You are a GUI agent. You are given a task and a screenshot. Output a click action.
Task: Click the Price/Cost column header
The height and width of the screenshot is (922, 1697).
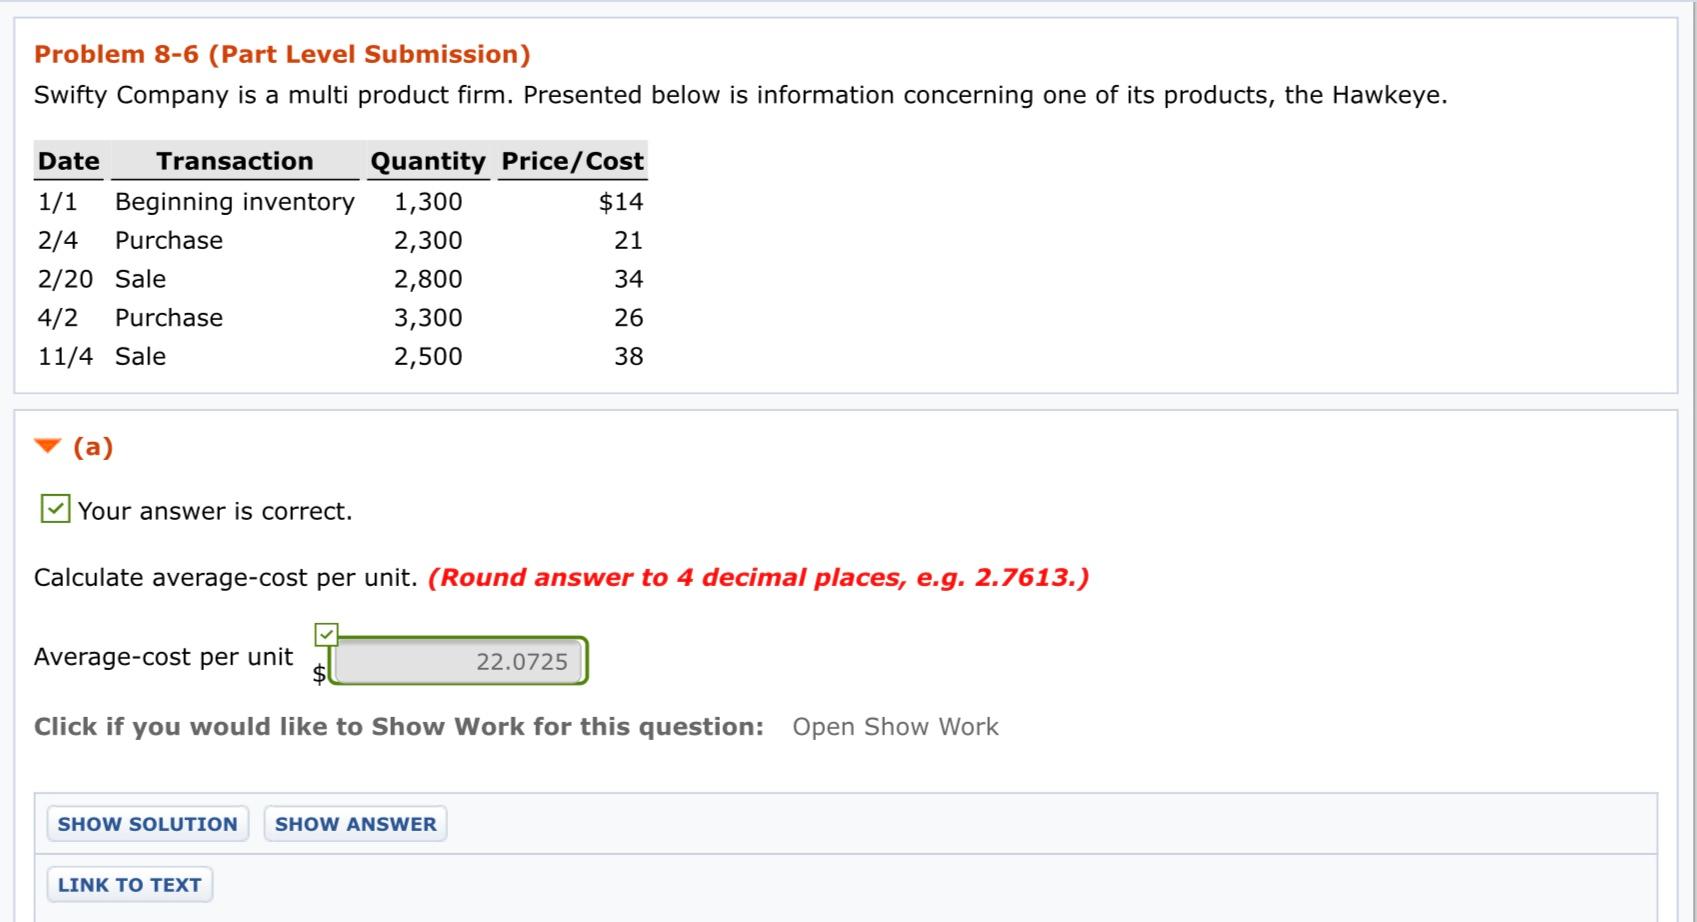click(x=572, y=160)
